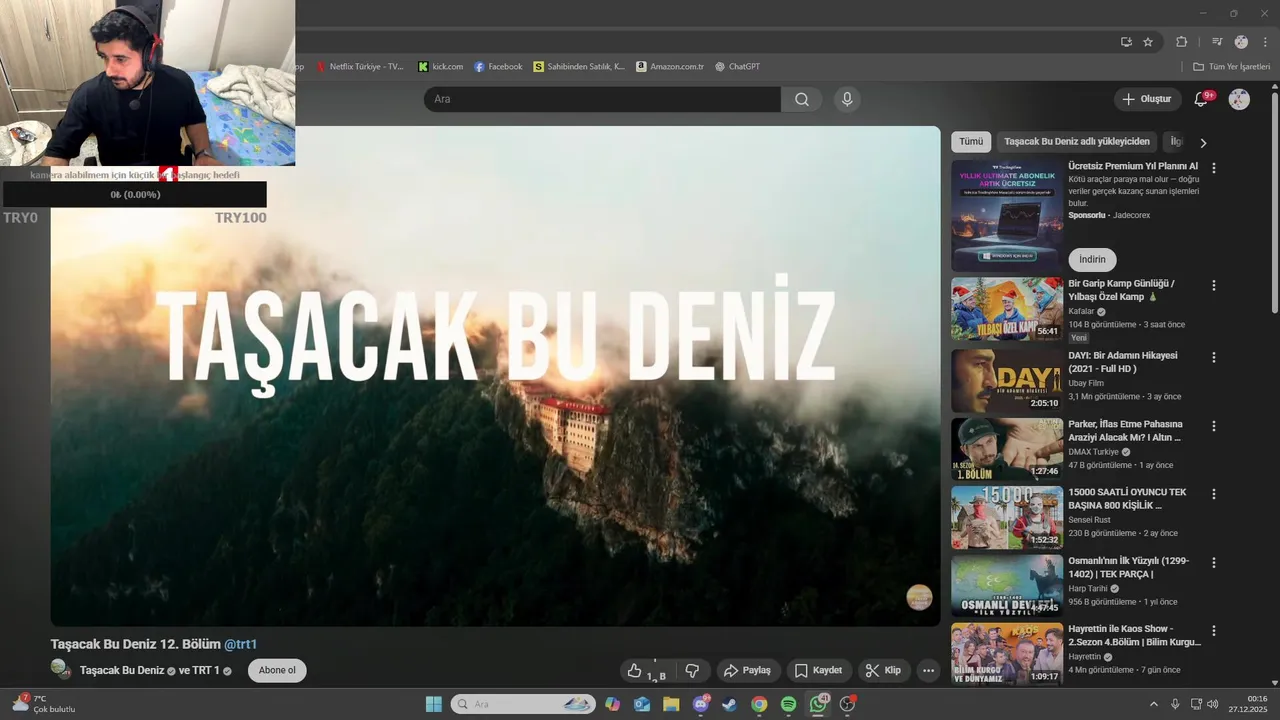
Task: Open more actions (three dots) under video
Action: point(929,671)
